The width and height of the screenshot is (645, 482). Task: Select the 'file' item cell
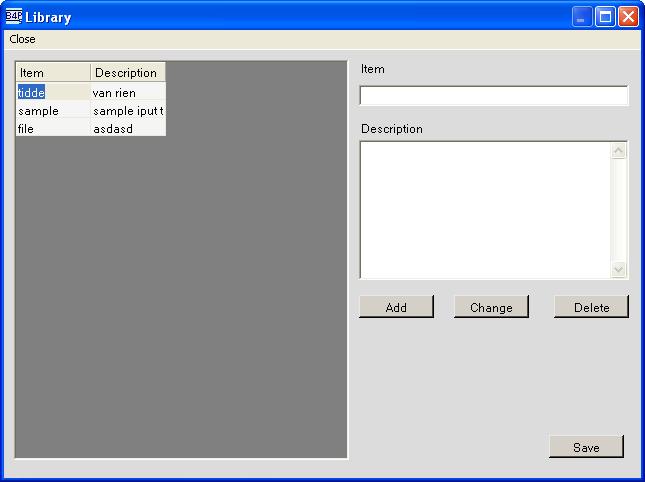[53, 129]
